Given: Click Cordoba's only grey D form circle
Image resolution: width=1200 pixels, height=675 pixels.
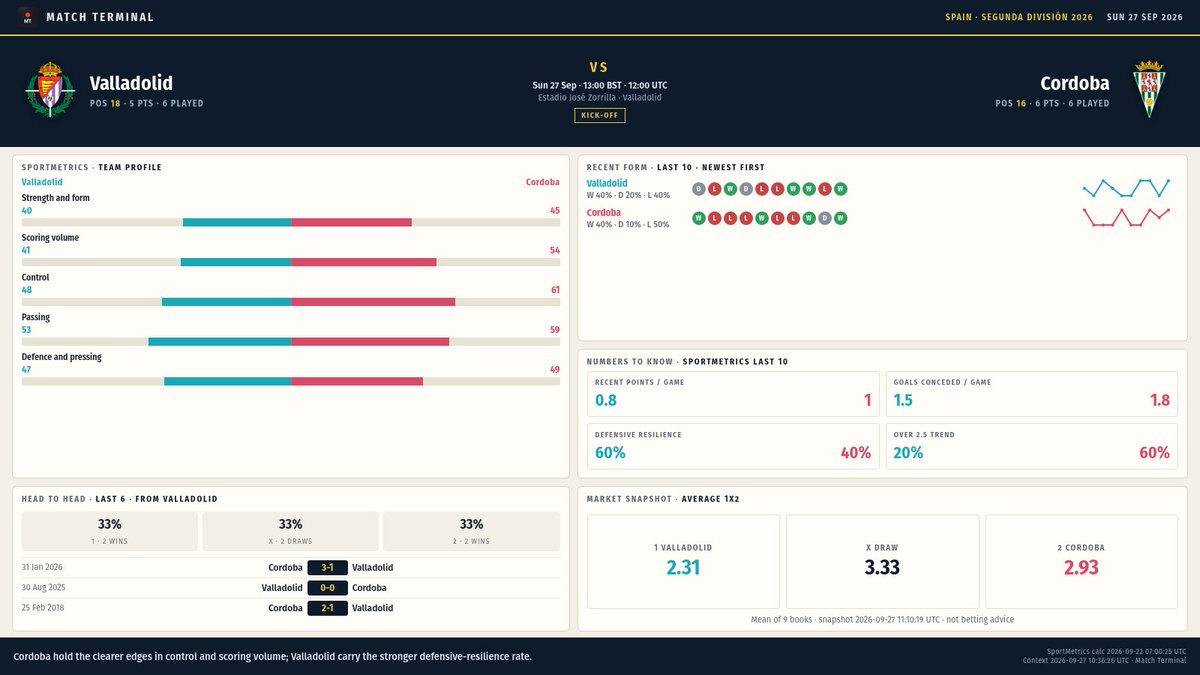Looking at the screenshot, I should coord(825,218).
